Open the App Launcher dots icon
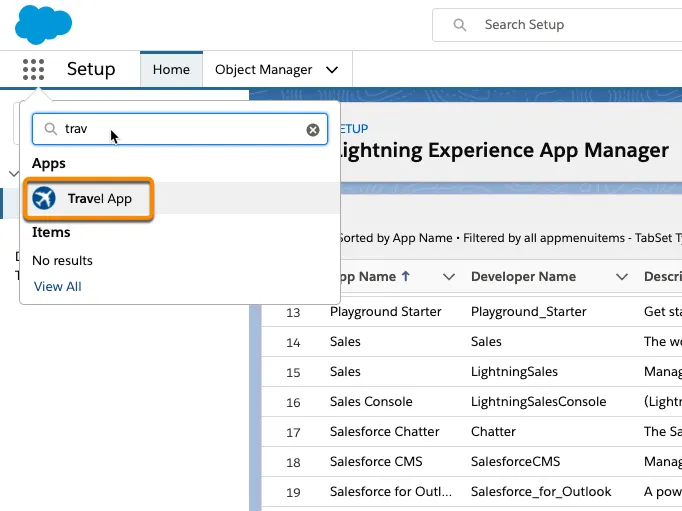The image size is (682, 511). click(33, 70)
